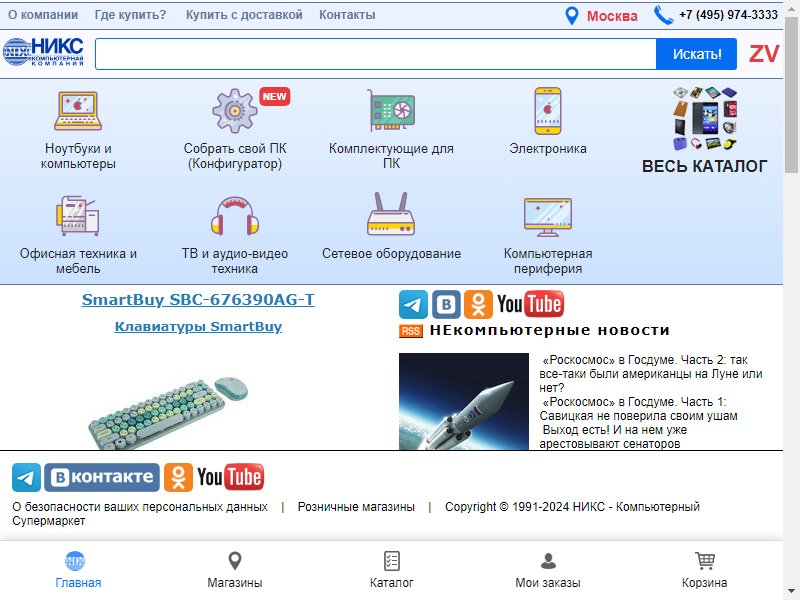This screenshot has width=800, height=600.
Task: Open the О компании menu item
Action: point(43,15)
